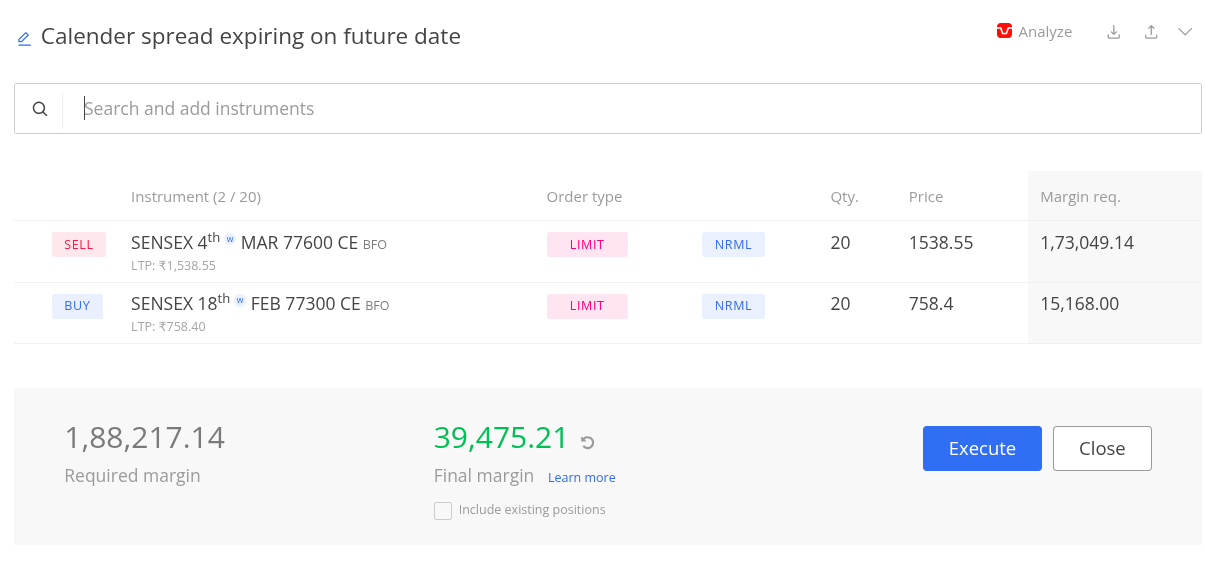This screenshot has width=1205, height=575.
Task: Click the search magnifier icon
Action: pos(40,109)
